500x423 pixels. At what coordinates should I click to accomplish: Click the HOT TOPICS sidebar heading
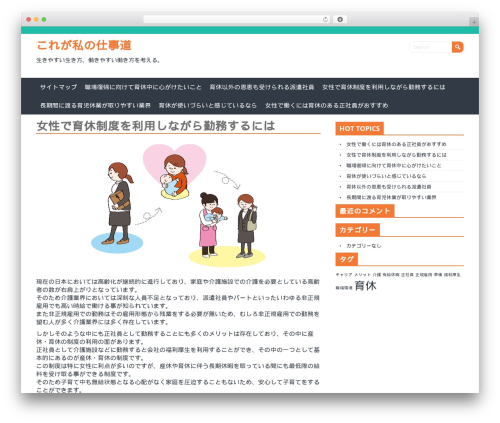359,129
